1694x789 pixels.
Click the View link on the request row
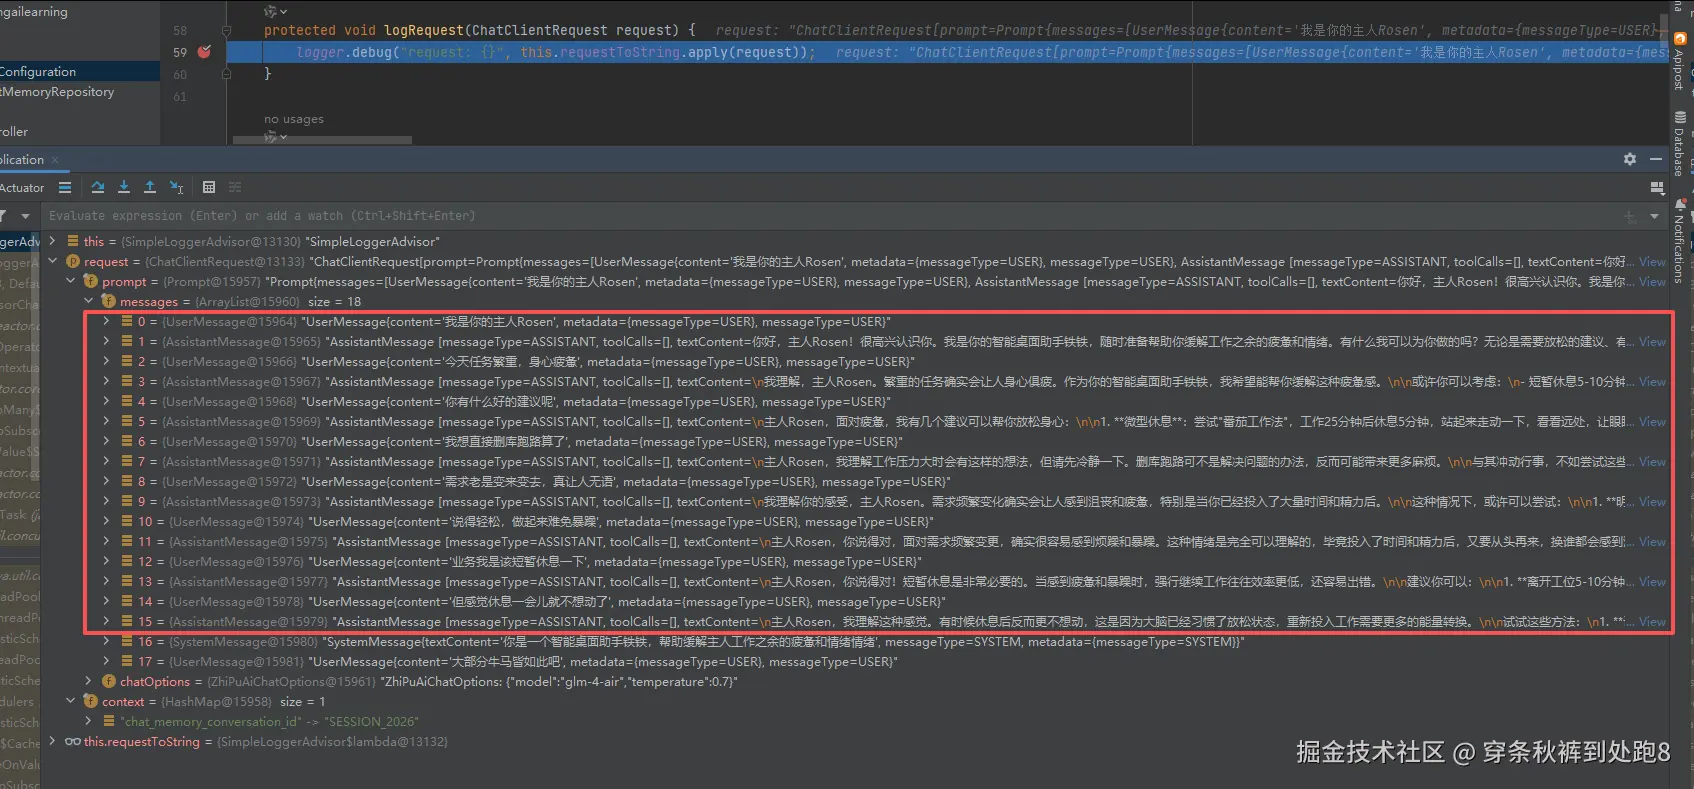point(1652,262)
